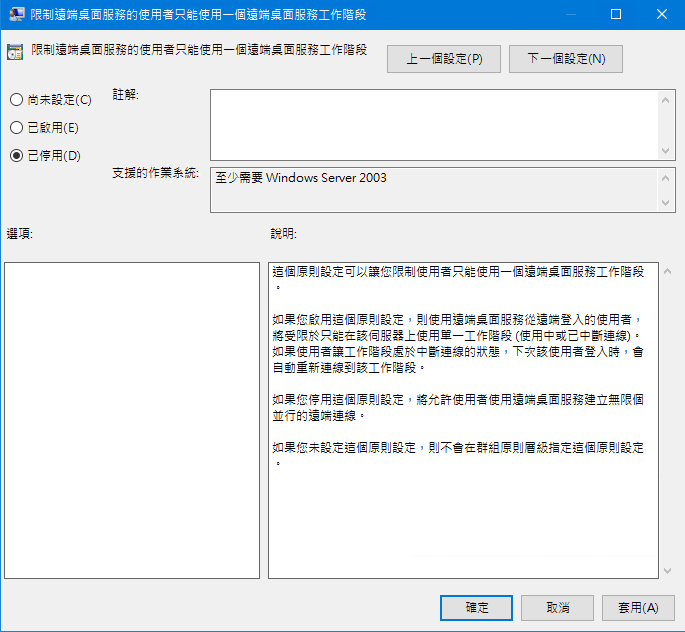
Task: Click inside the 註解 comment text box
Action: 434,123
